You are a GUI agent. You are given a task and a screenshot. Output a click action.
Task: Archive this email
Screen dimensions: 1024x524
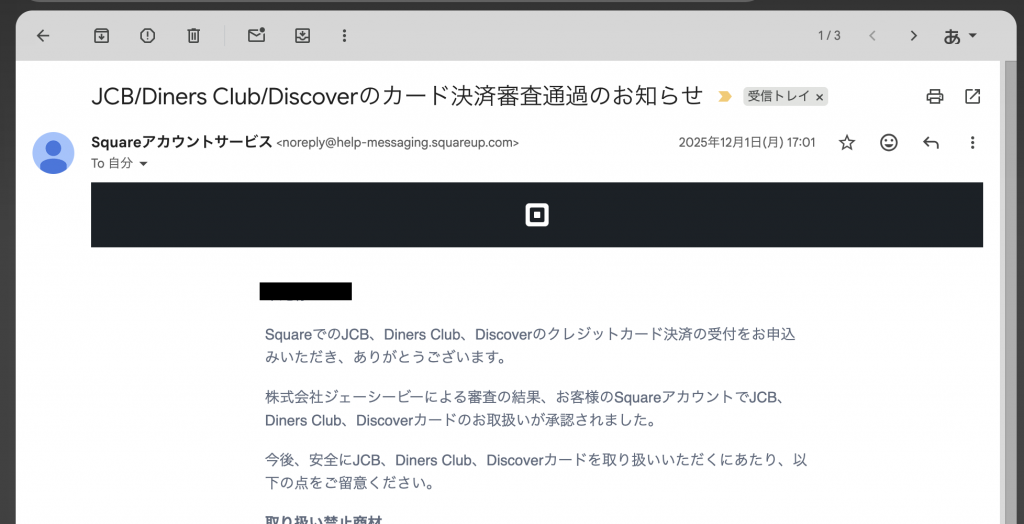click(101, 36)
